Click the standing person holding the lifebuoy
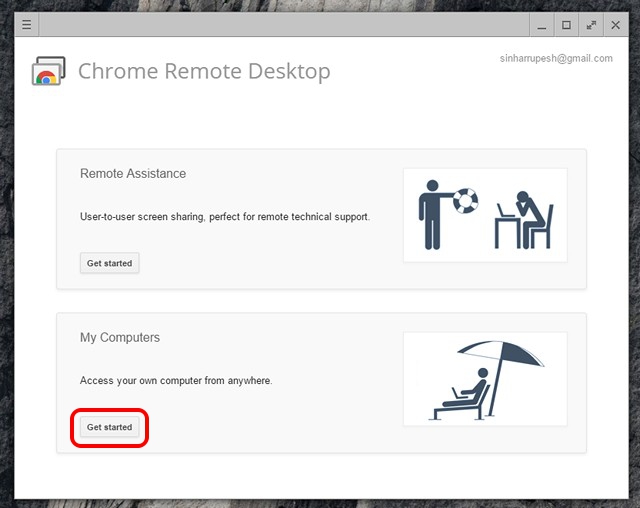This screenshot has height=508, width=640. (432, 214)
